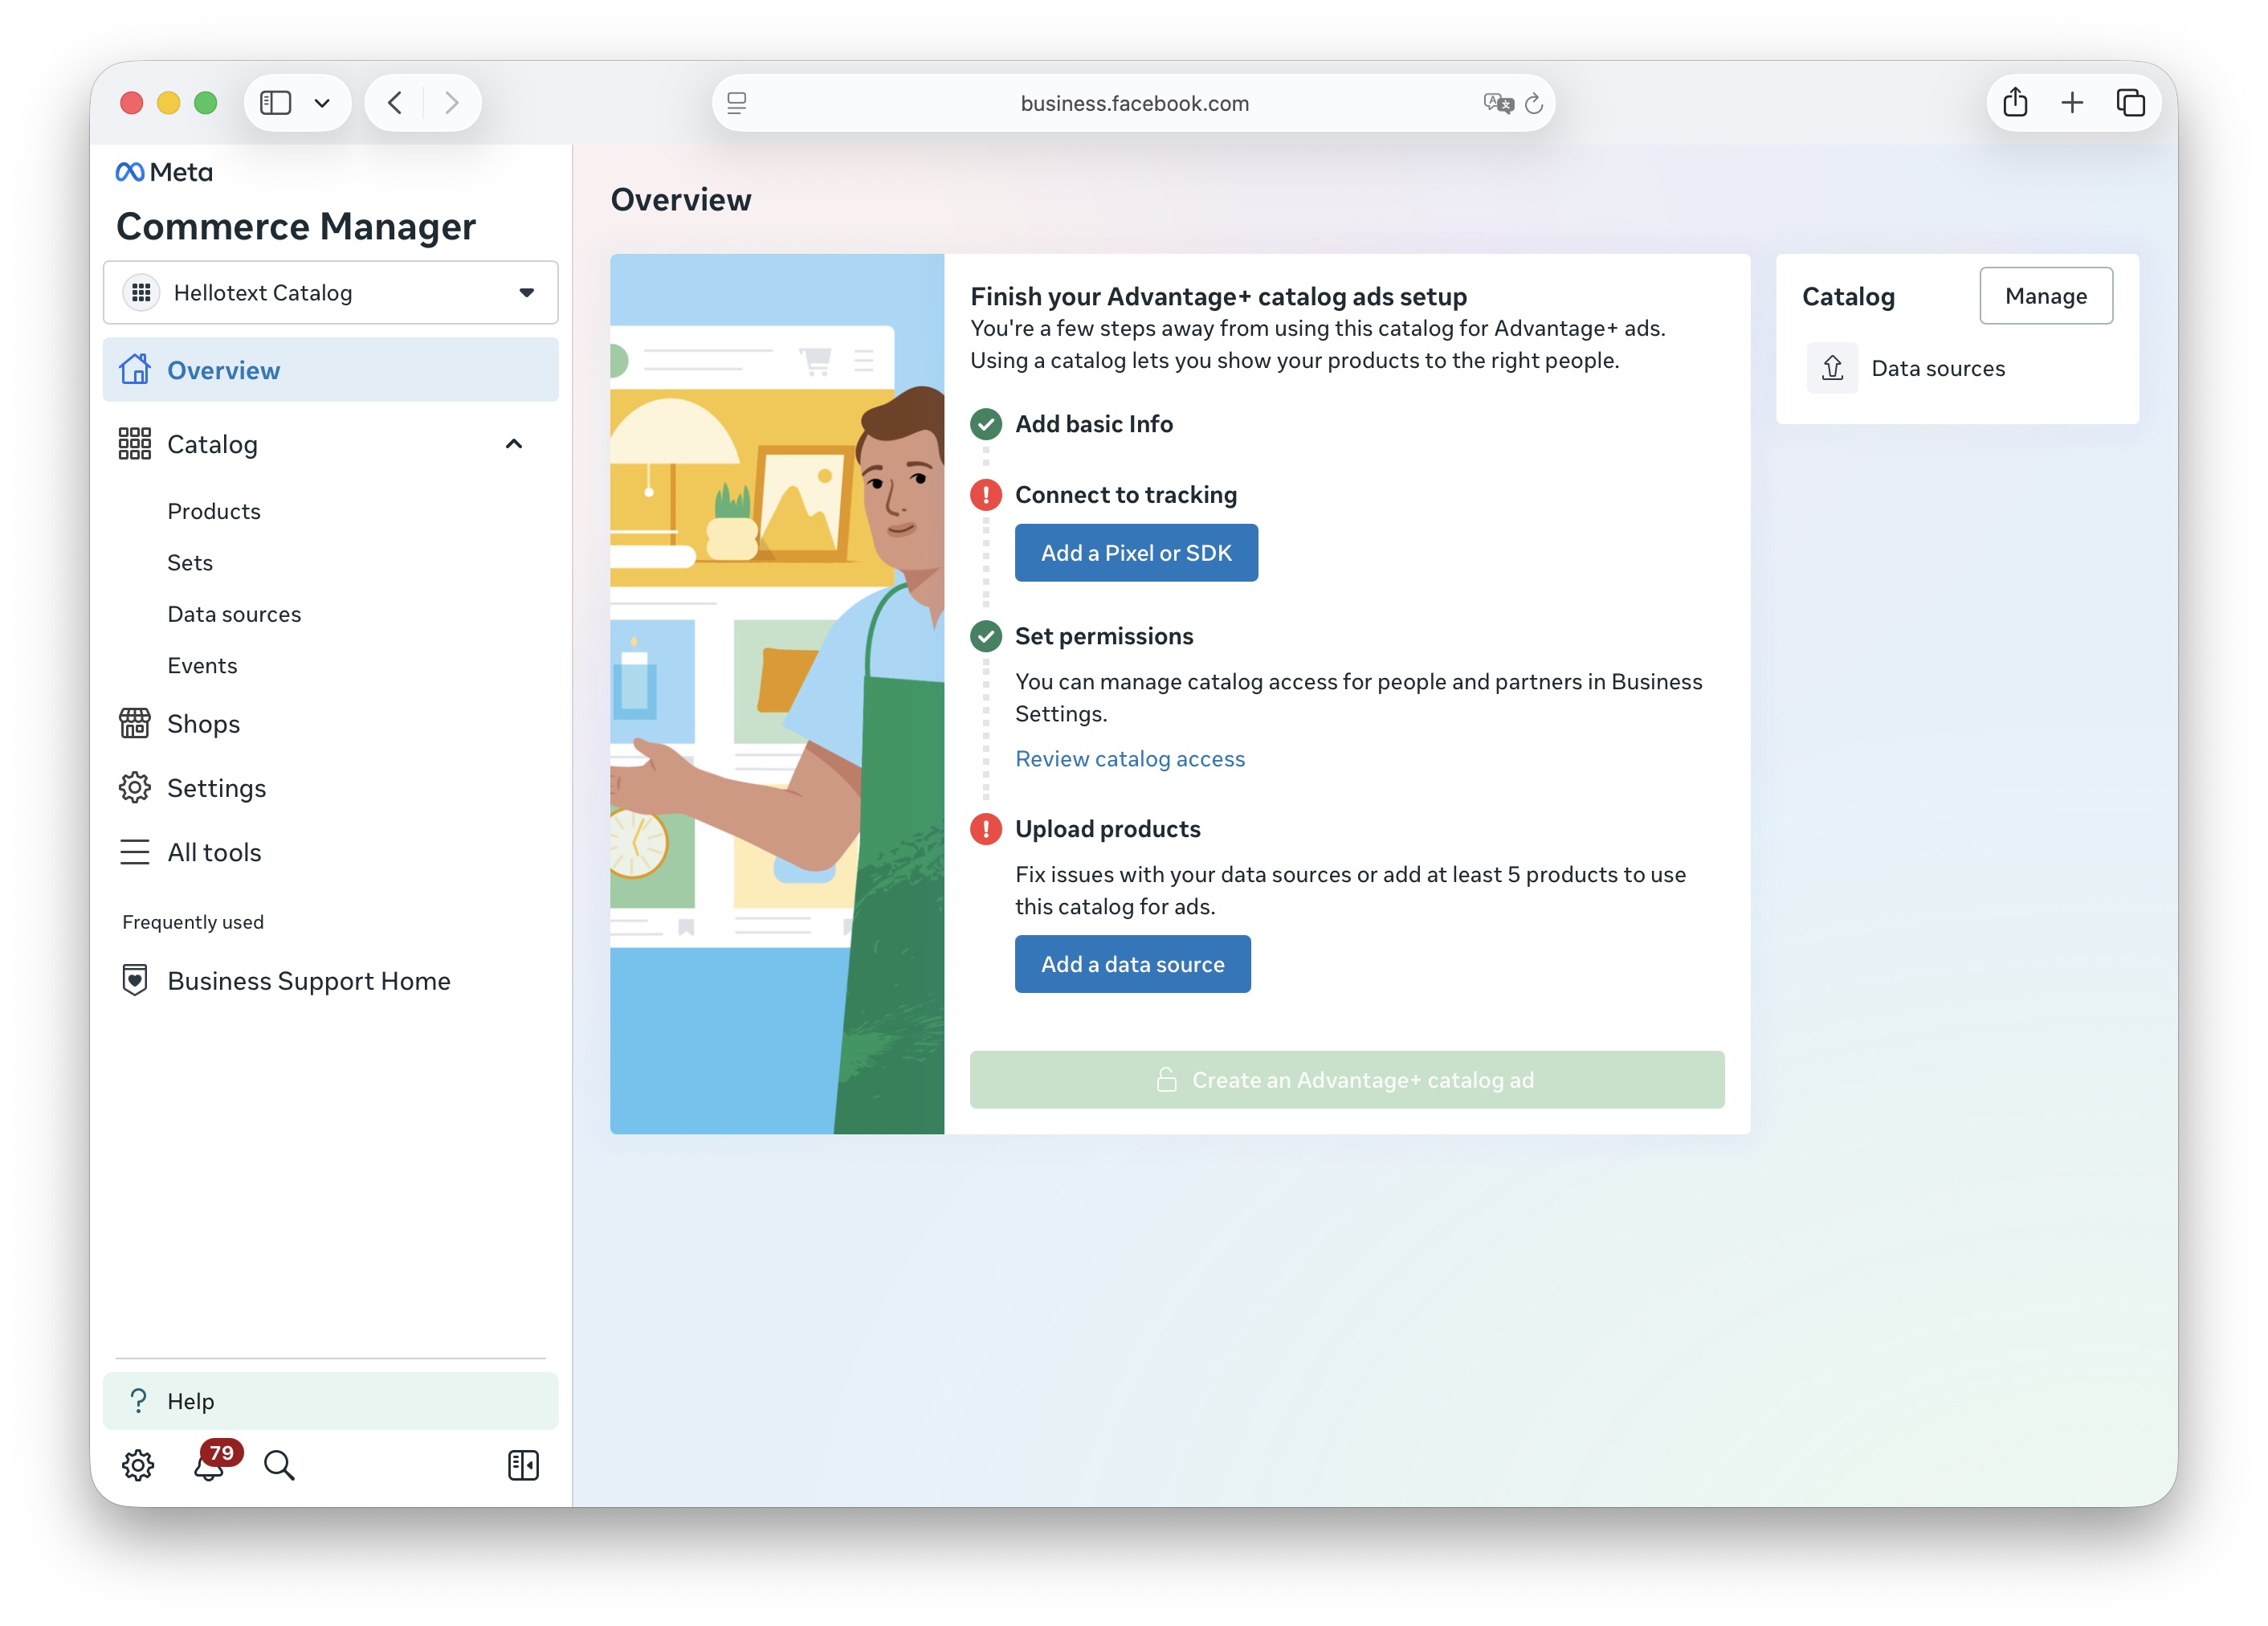Collapse the Catalog section chevron
Screen dimensions: 2268x1626
click(x=514, y=444)
